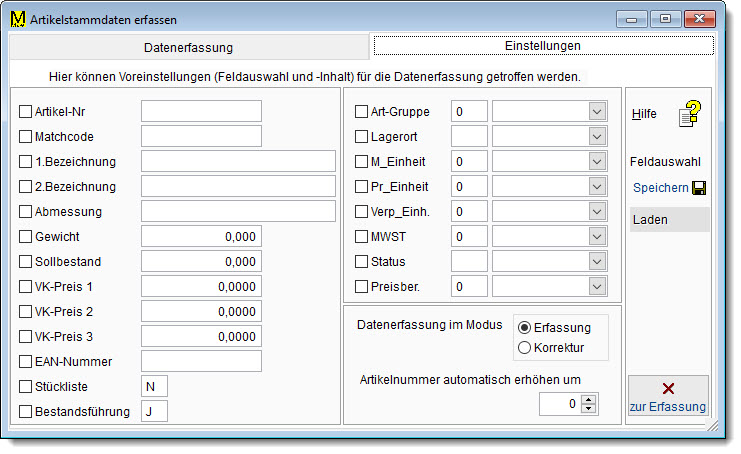Select the Korrektur radio button

pyautogui.click(x=524, y=348)
